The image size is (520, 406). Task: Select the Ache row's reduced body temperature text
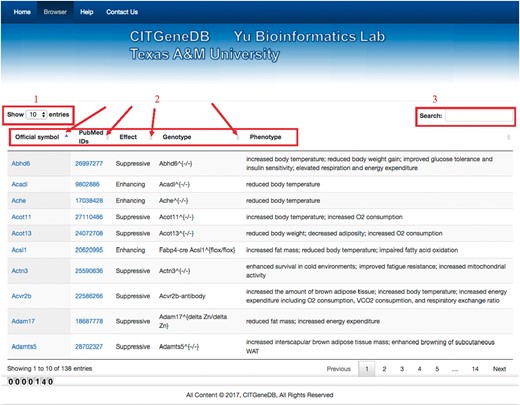click(x=283, y=201)
